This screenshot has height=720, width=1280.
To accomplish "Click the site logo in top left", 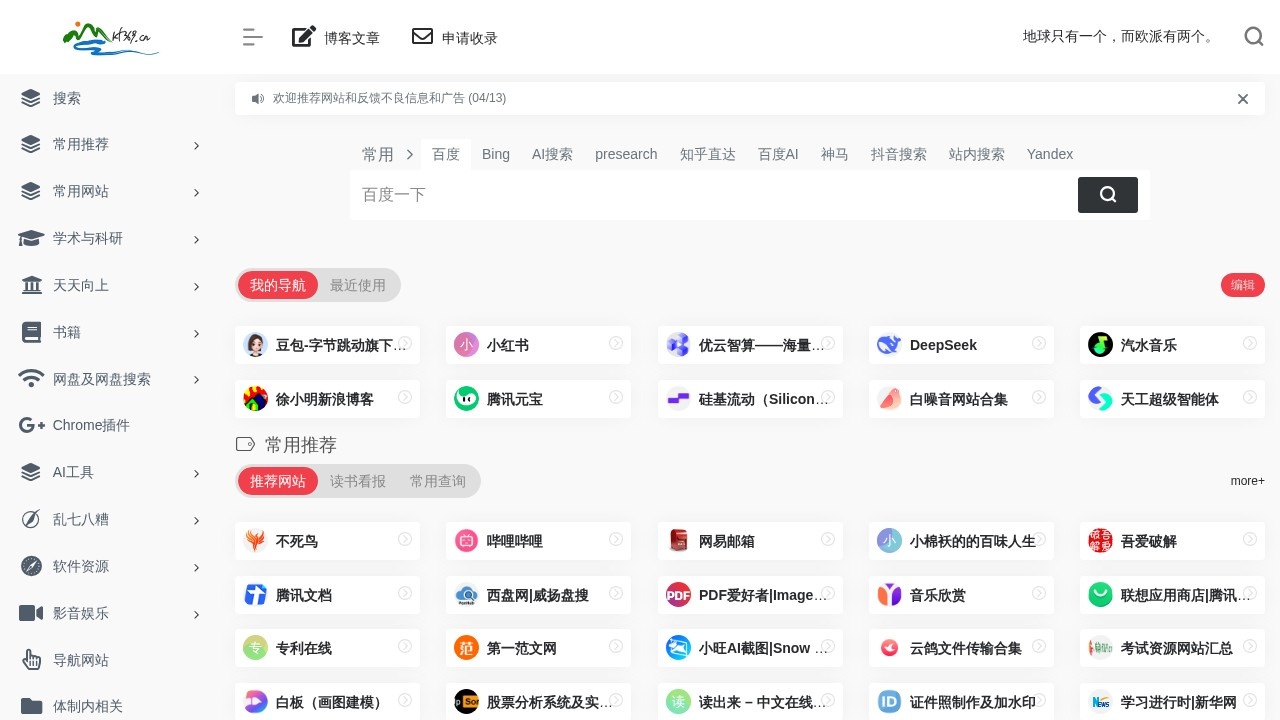I will click(110, 37).
